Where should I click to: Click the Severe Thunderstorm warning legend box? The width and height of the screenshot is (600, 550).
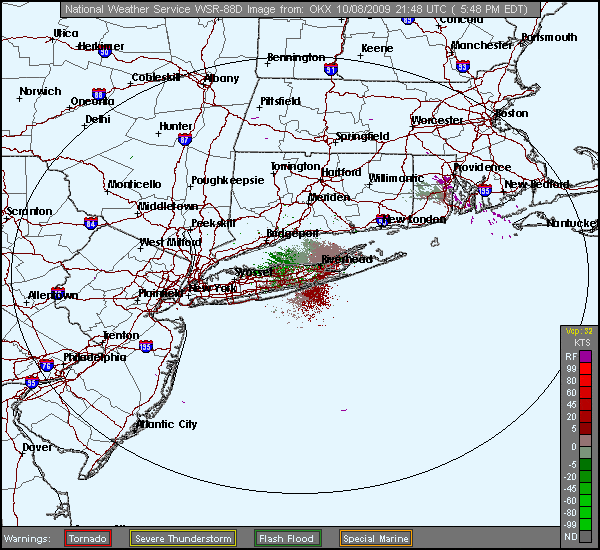[183, 539]
